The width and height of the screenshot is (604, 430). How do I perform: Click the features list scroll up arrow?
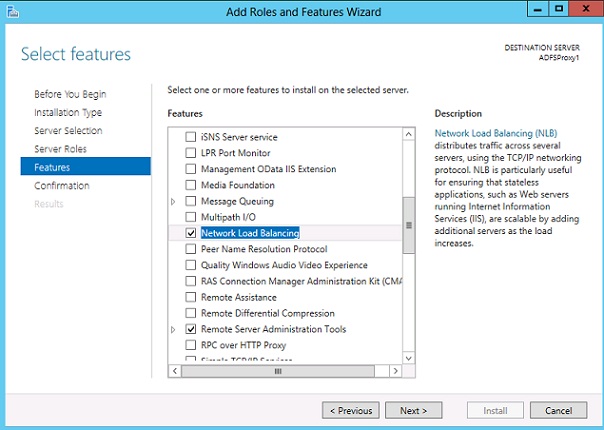(409, 134)
